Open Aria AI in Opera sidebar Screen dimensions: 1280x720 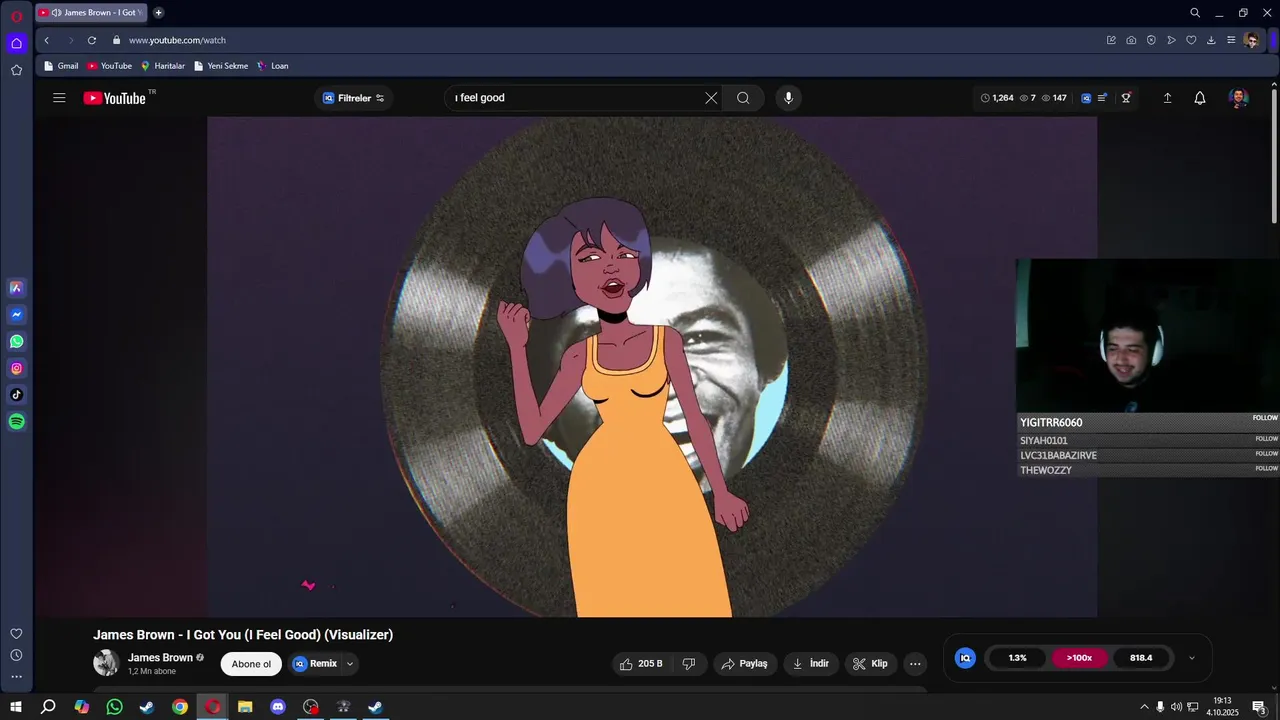(x=16, y=288)
